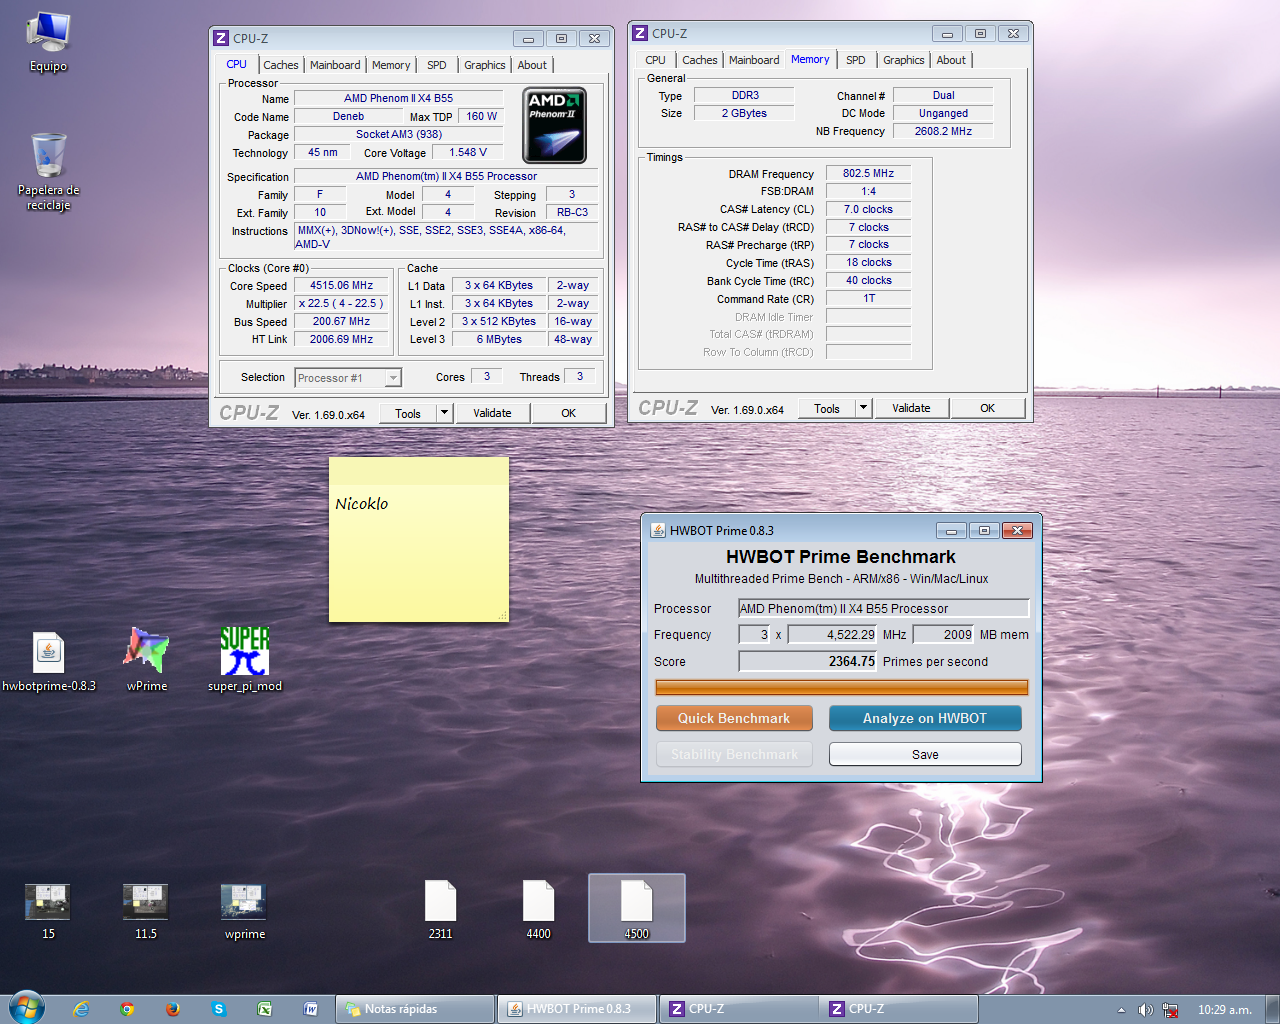This screenshot has width=1280, height=1024.
Task: Click the HWBOT Processor name field
Action: pos(884,608)
